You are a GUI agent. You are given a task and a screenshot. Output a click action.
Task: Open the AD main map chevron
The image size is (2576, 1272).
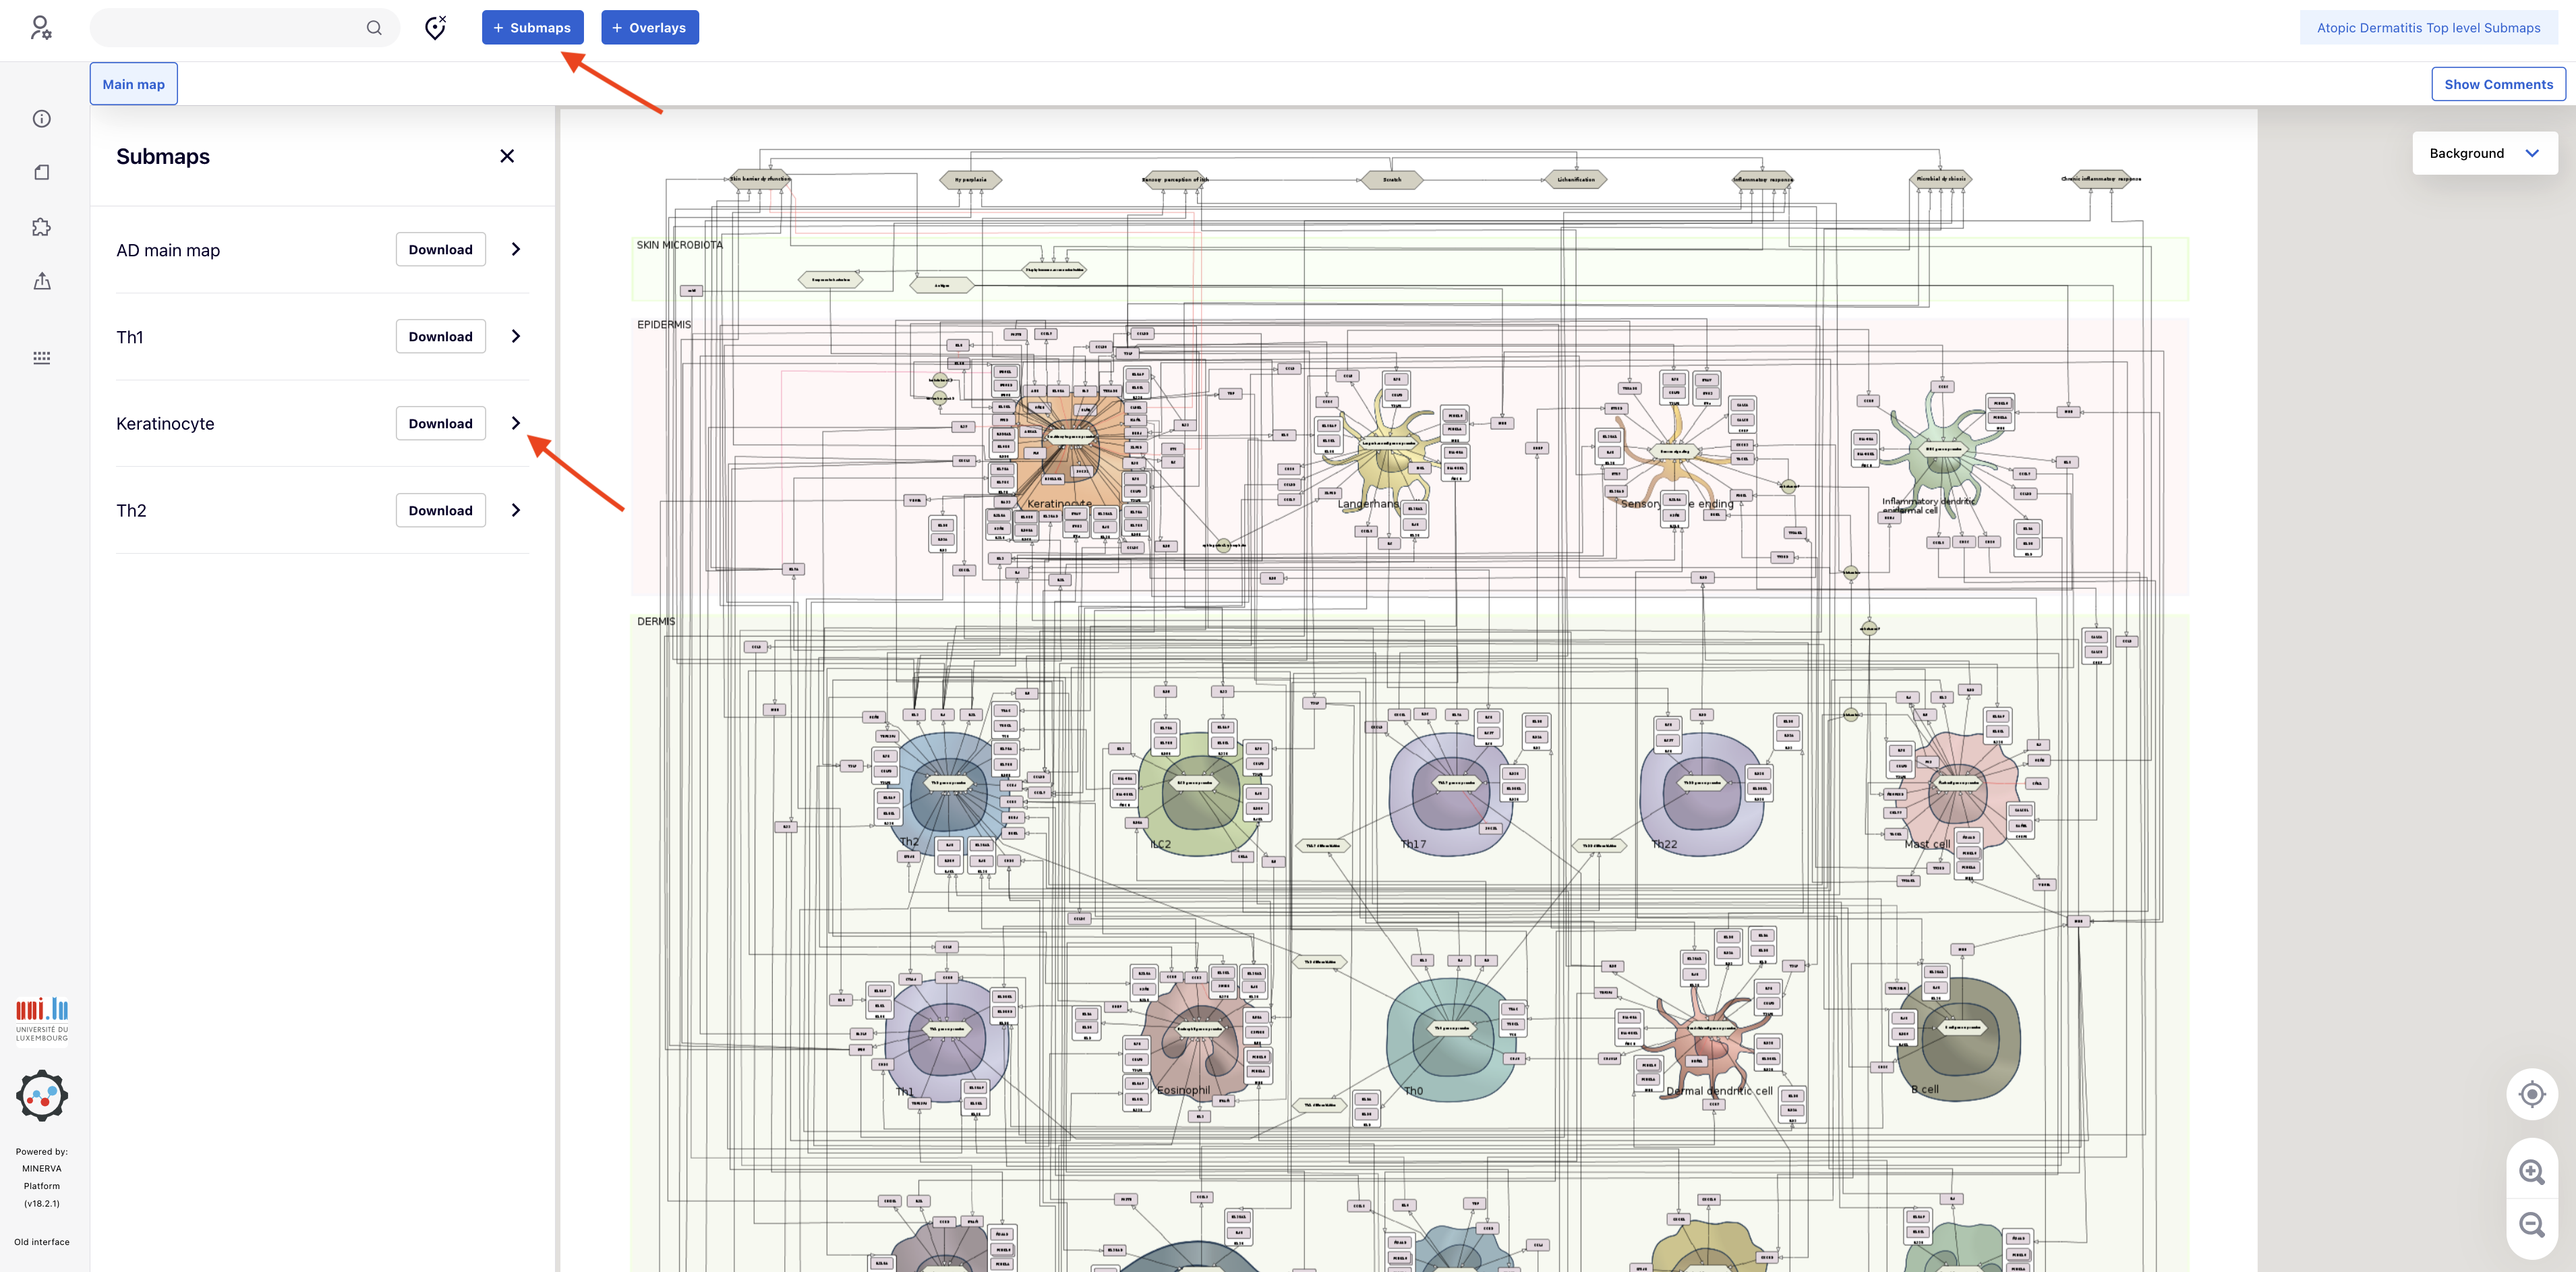point(516,249)
